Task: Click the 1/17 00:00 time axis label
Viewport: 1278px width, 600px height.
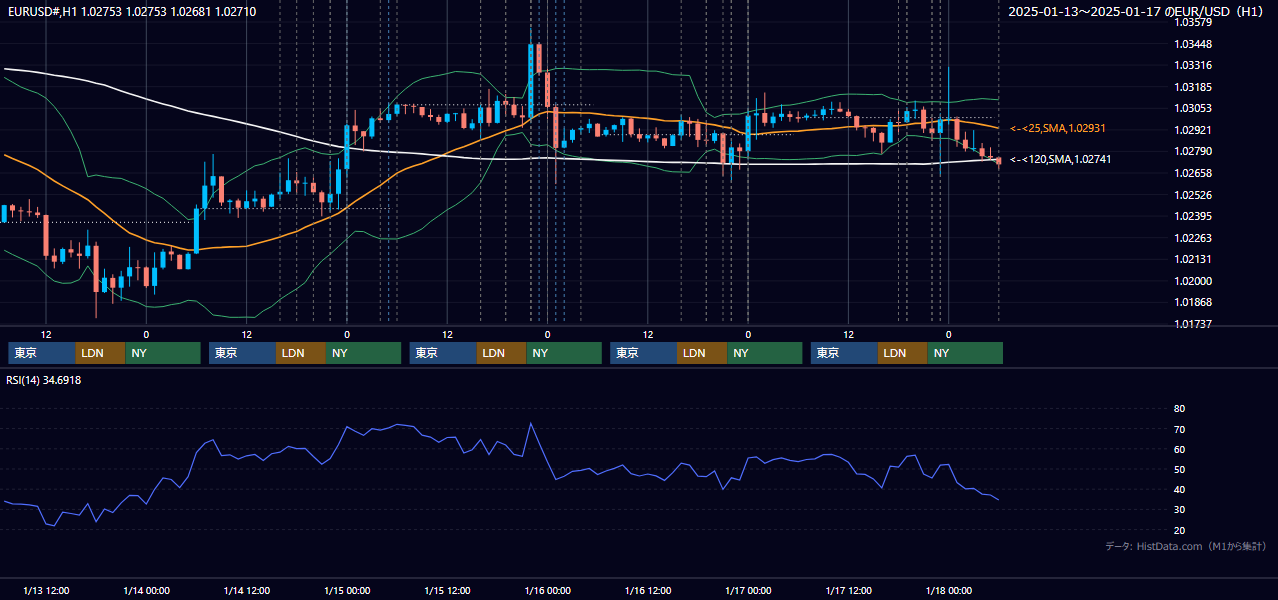Action: coord(748,591)
